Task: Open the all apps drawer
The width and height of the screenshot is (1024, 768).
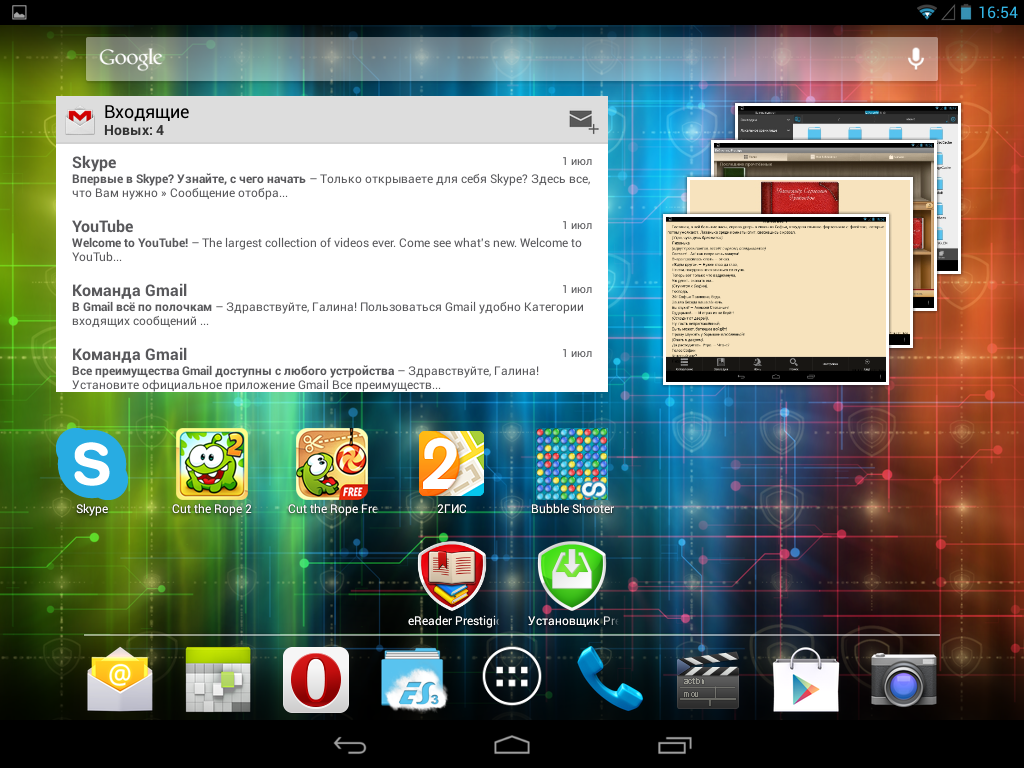Action: click(512, 680)
